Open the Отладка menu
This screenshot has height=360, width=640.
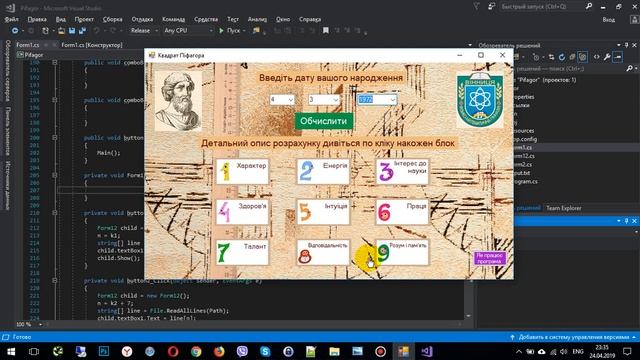click(142, 19)
